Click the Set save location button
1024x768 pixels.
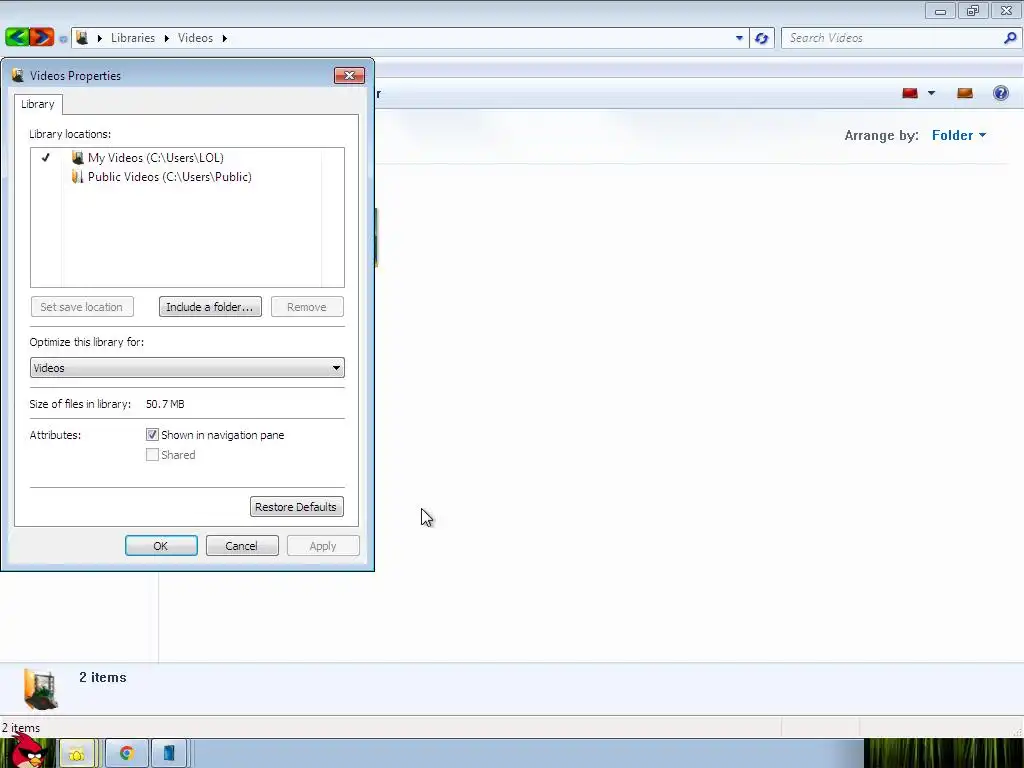coord(82,307)
